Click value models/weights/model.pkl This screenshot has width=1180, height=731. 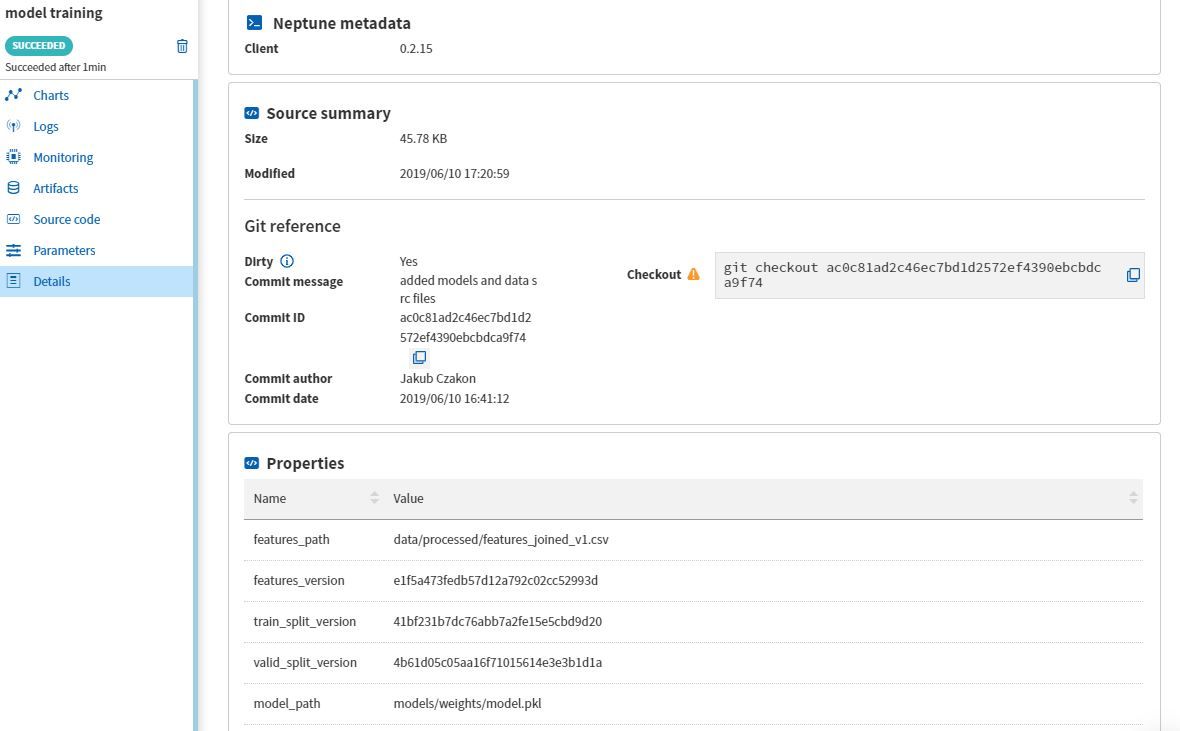tap(467, 703)
